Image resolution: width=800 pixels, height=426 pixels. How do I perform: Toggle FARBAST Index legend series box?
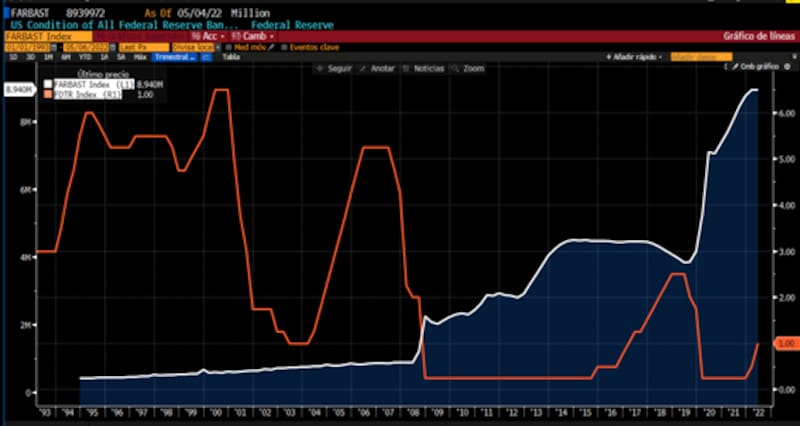point(47,85)
